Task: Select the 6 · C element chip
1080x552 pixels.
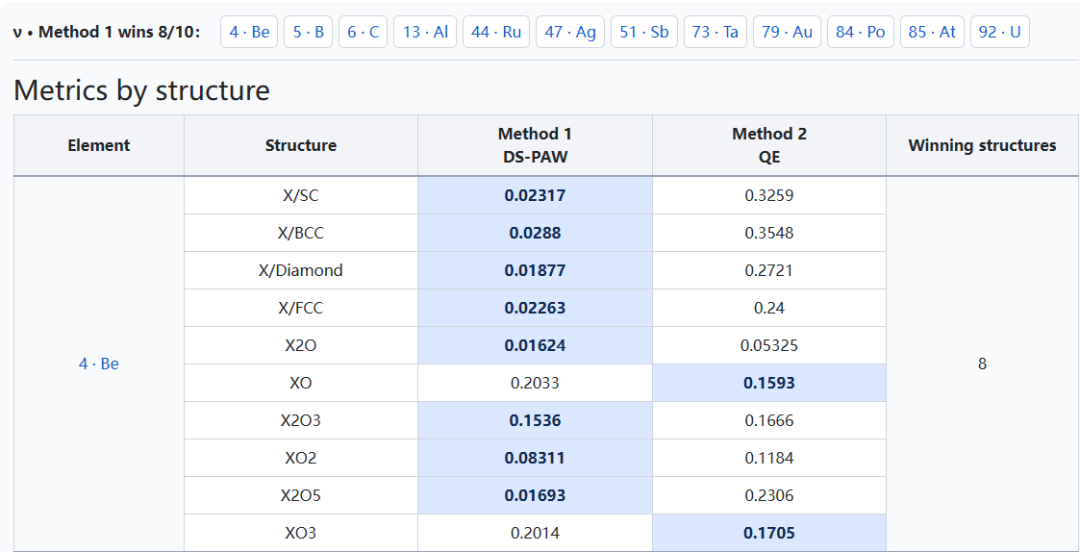Action: [x=363, y=32]
